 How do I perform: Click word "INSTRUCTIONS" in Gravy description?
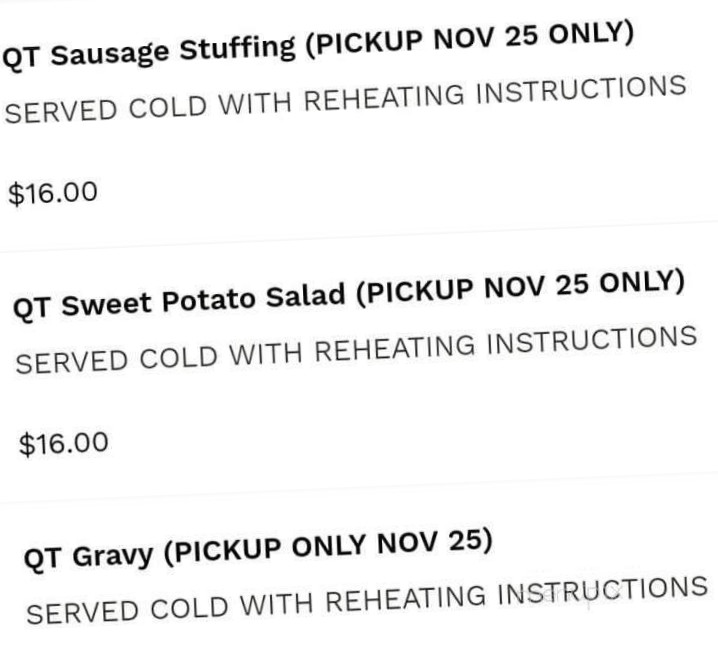click(603, 591)
